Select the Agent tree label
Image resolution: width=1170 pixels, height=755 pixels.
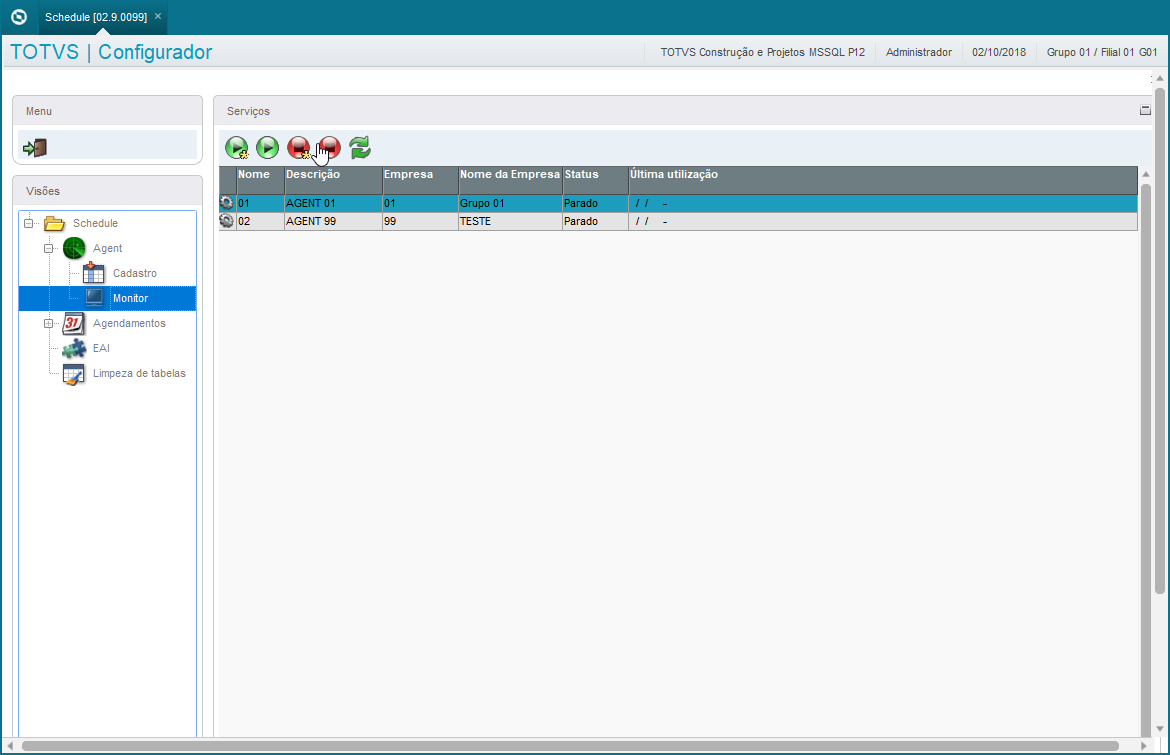click(107, 248)
